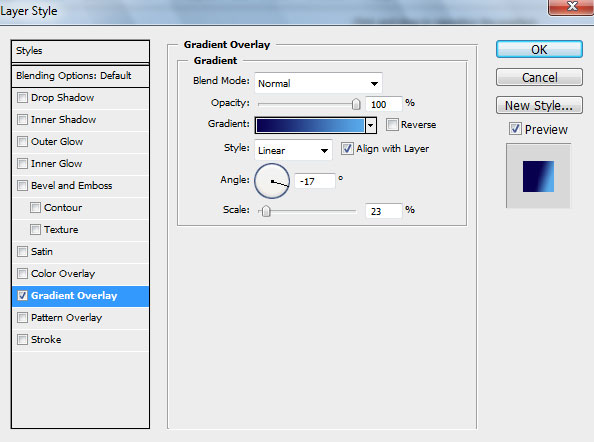
Task: Click the layer style preview thumbnail
Action: tap(538, 176)
